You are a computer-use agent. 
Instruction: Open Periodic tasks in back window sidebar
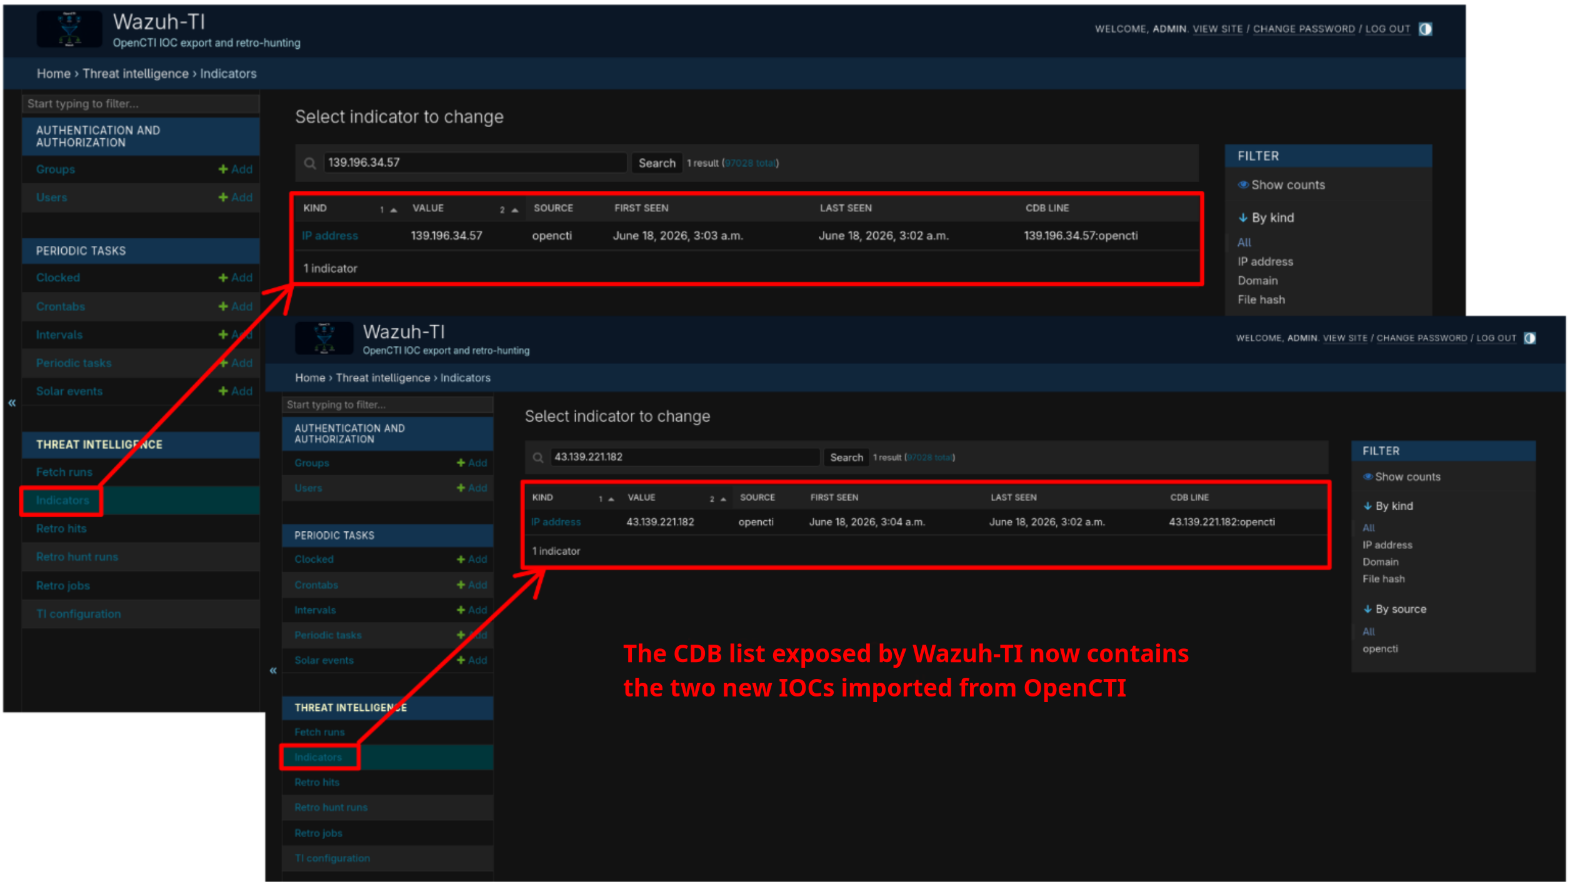[74, 363]
